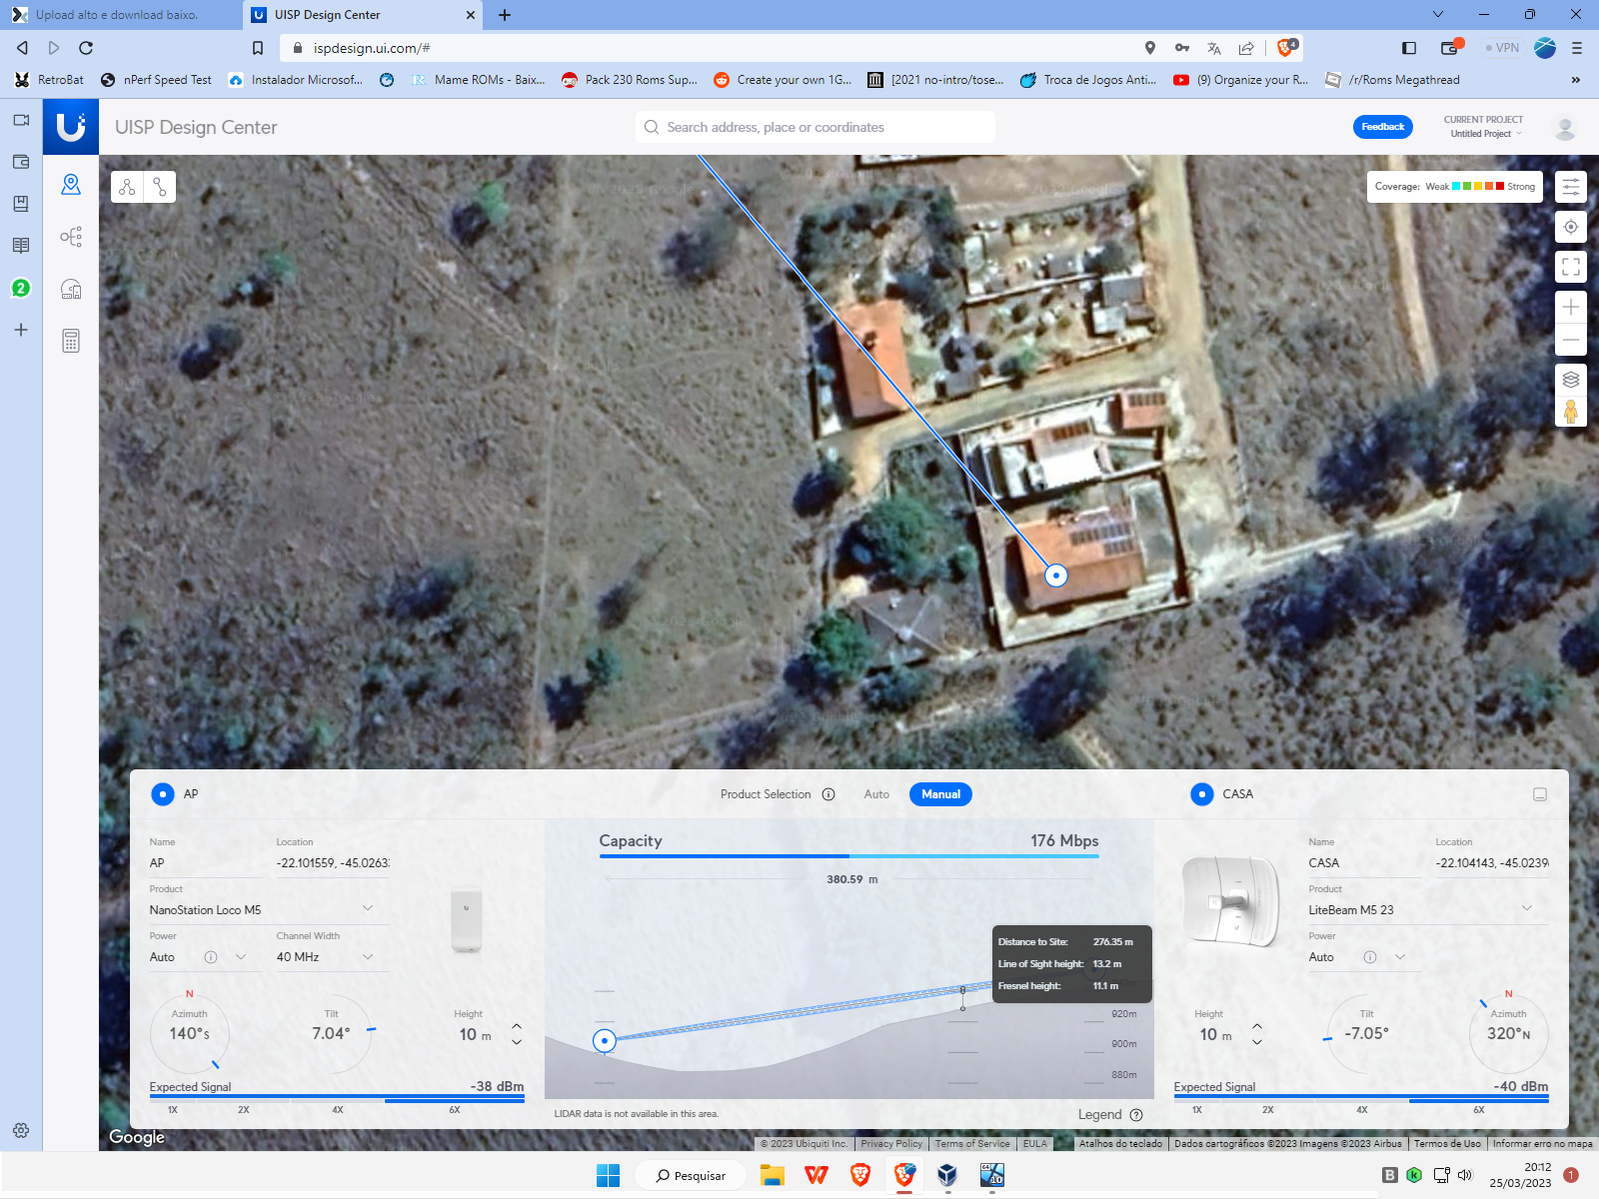Adjust the AP tilt dial
Image resolution: width=1599 pixels, height=1199 pixels.
(332, 1033)
